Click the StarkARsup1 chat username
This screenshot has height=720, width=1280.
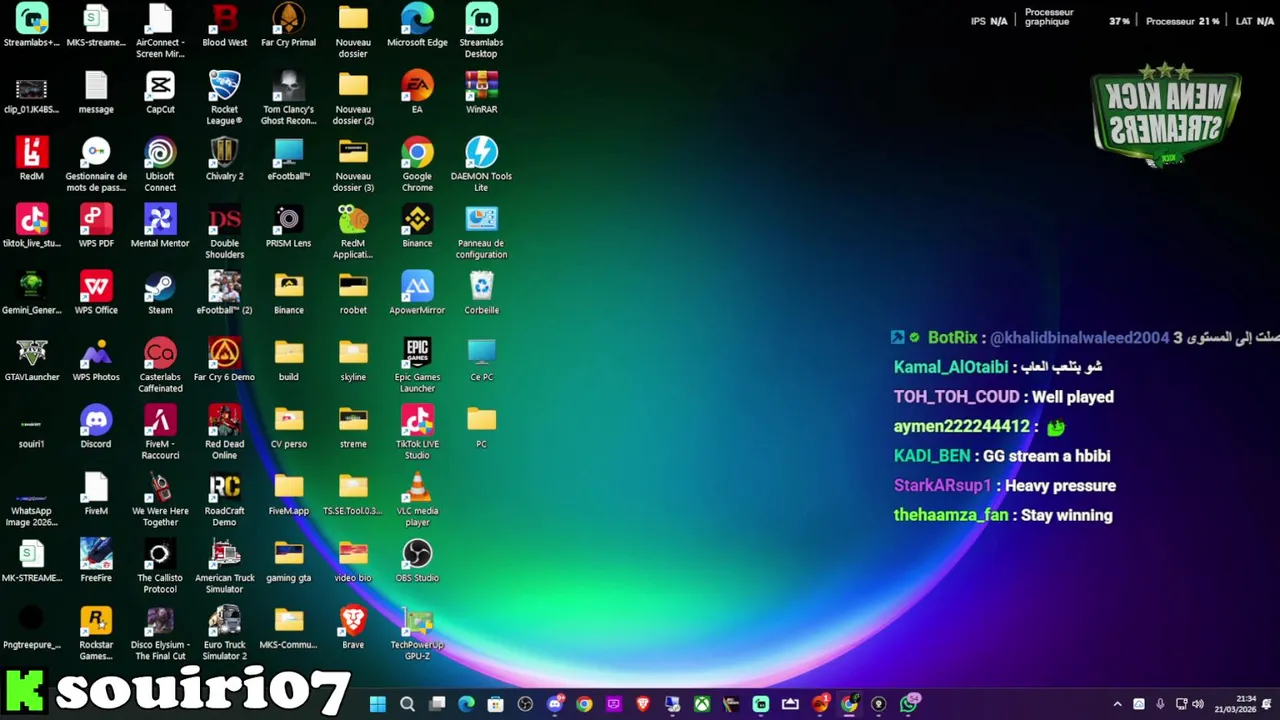click(942, 486)
